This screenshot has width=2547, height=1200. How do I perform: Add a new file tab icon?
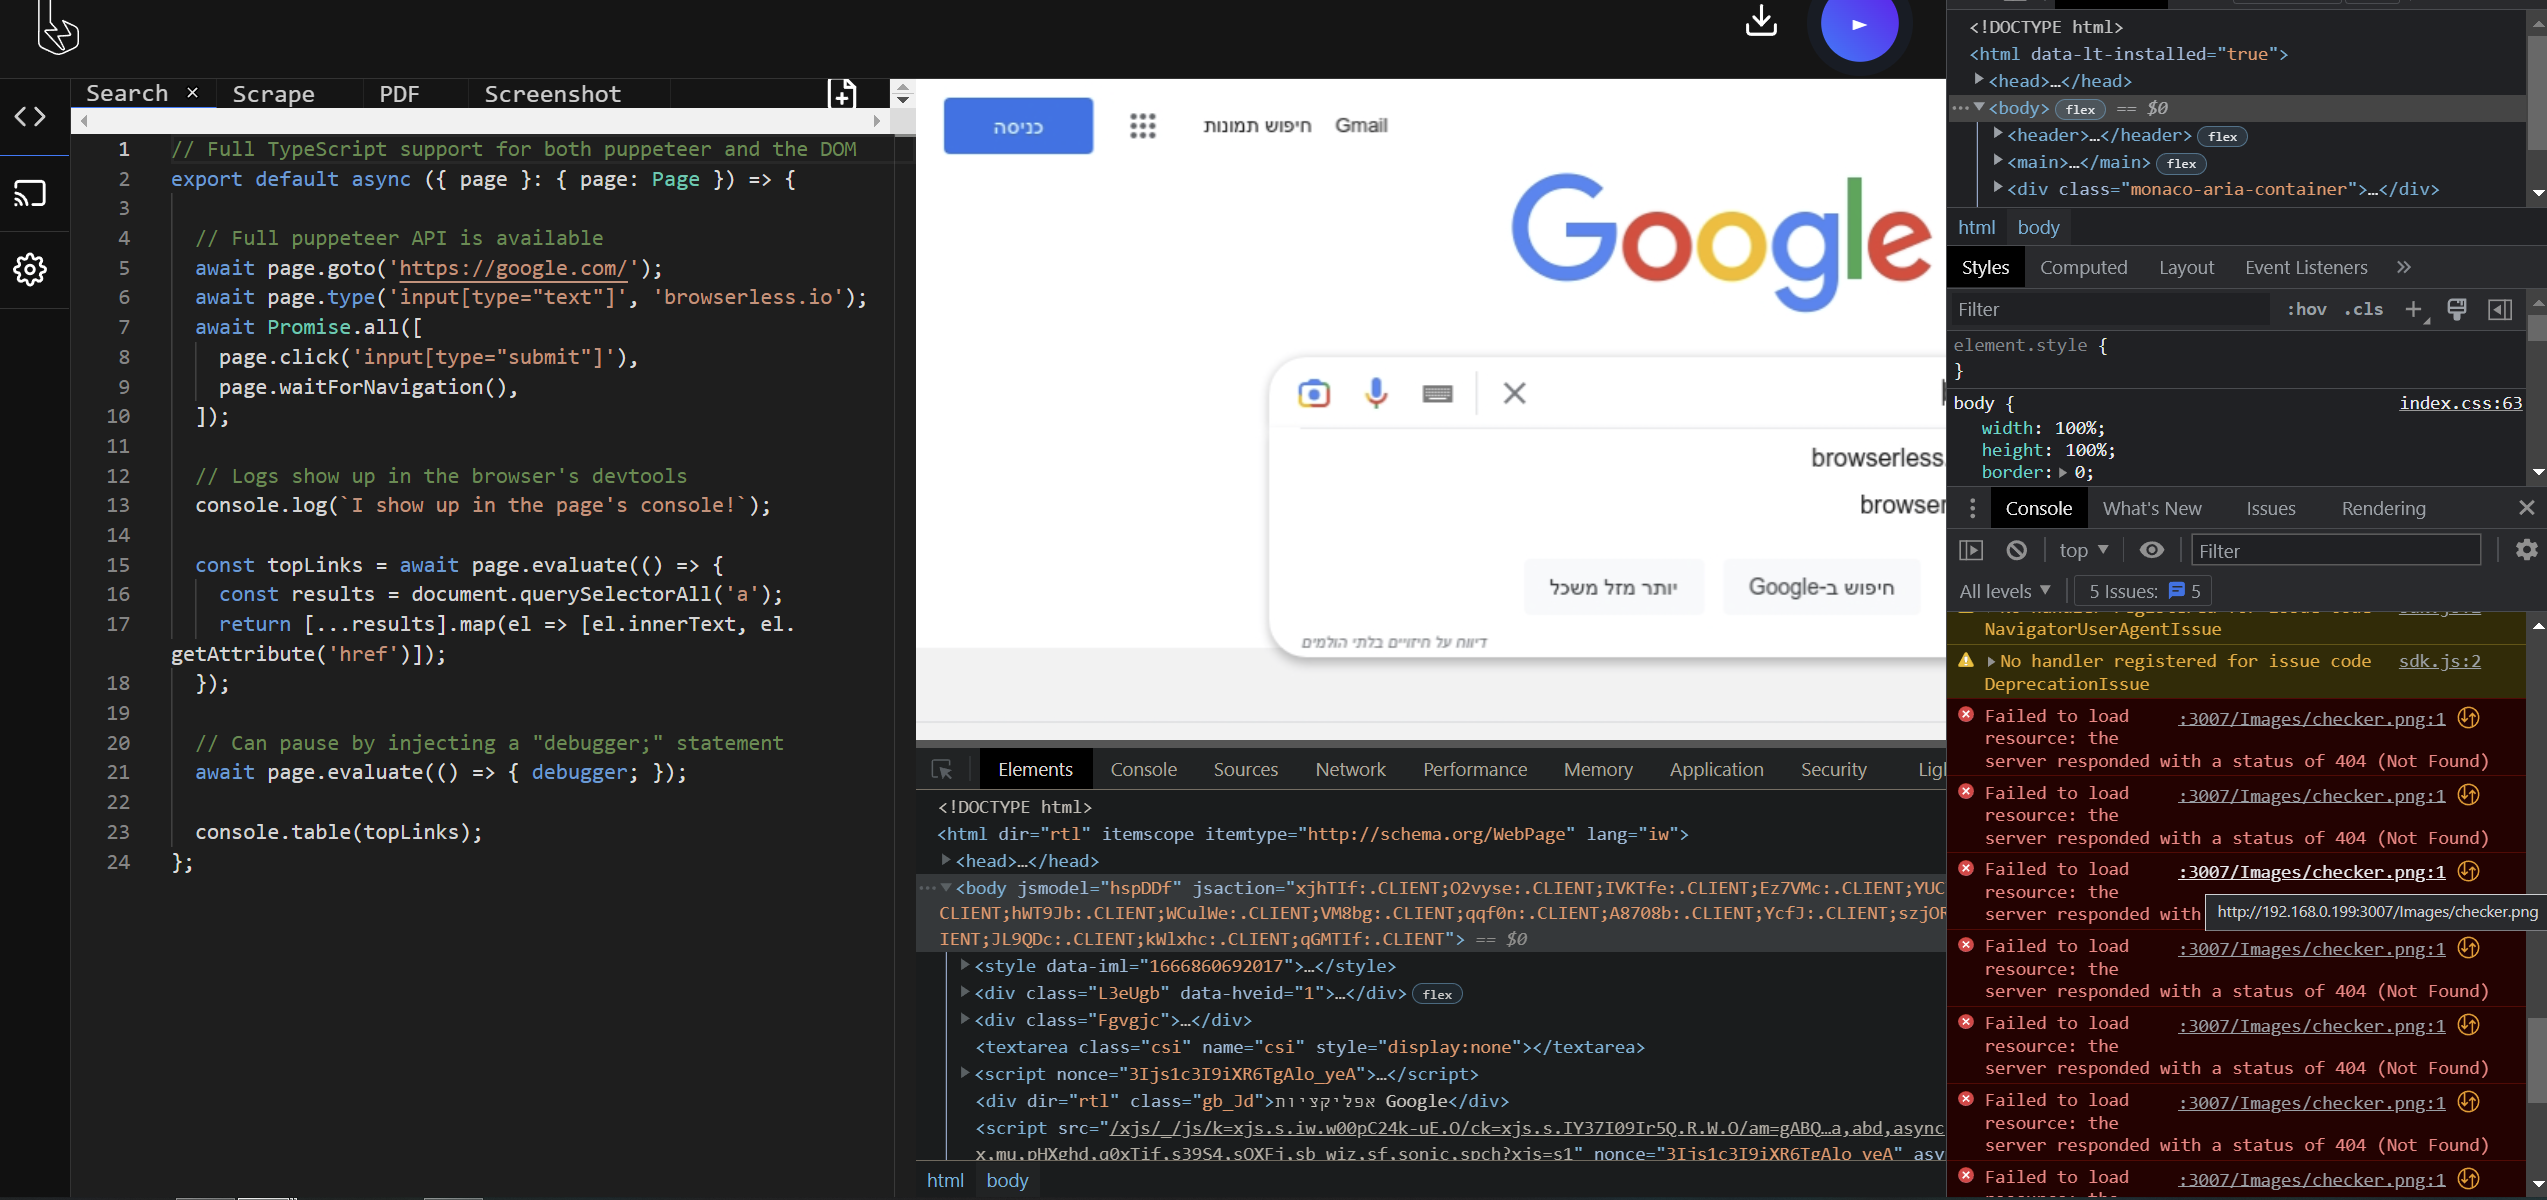843,93
